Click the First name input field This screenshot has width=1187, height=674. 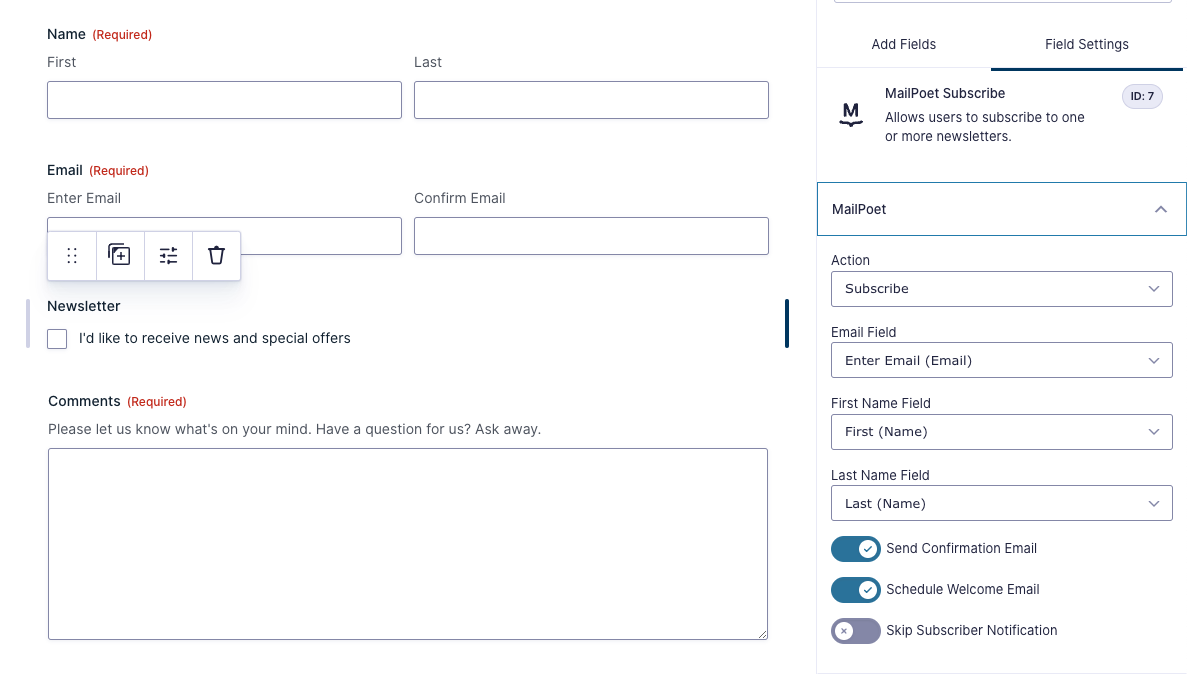[x=224, y=100]
